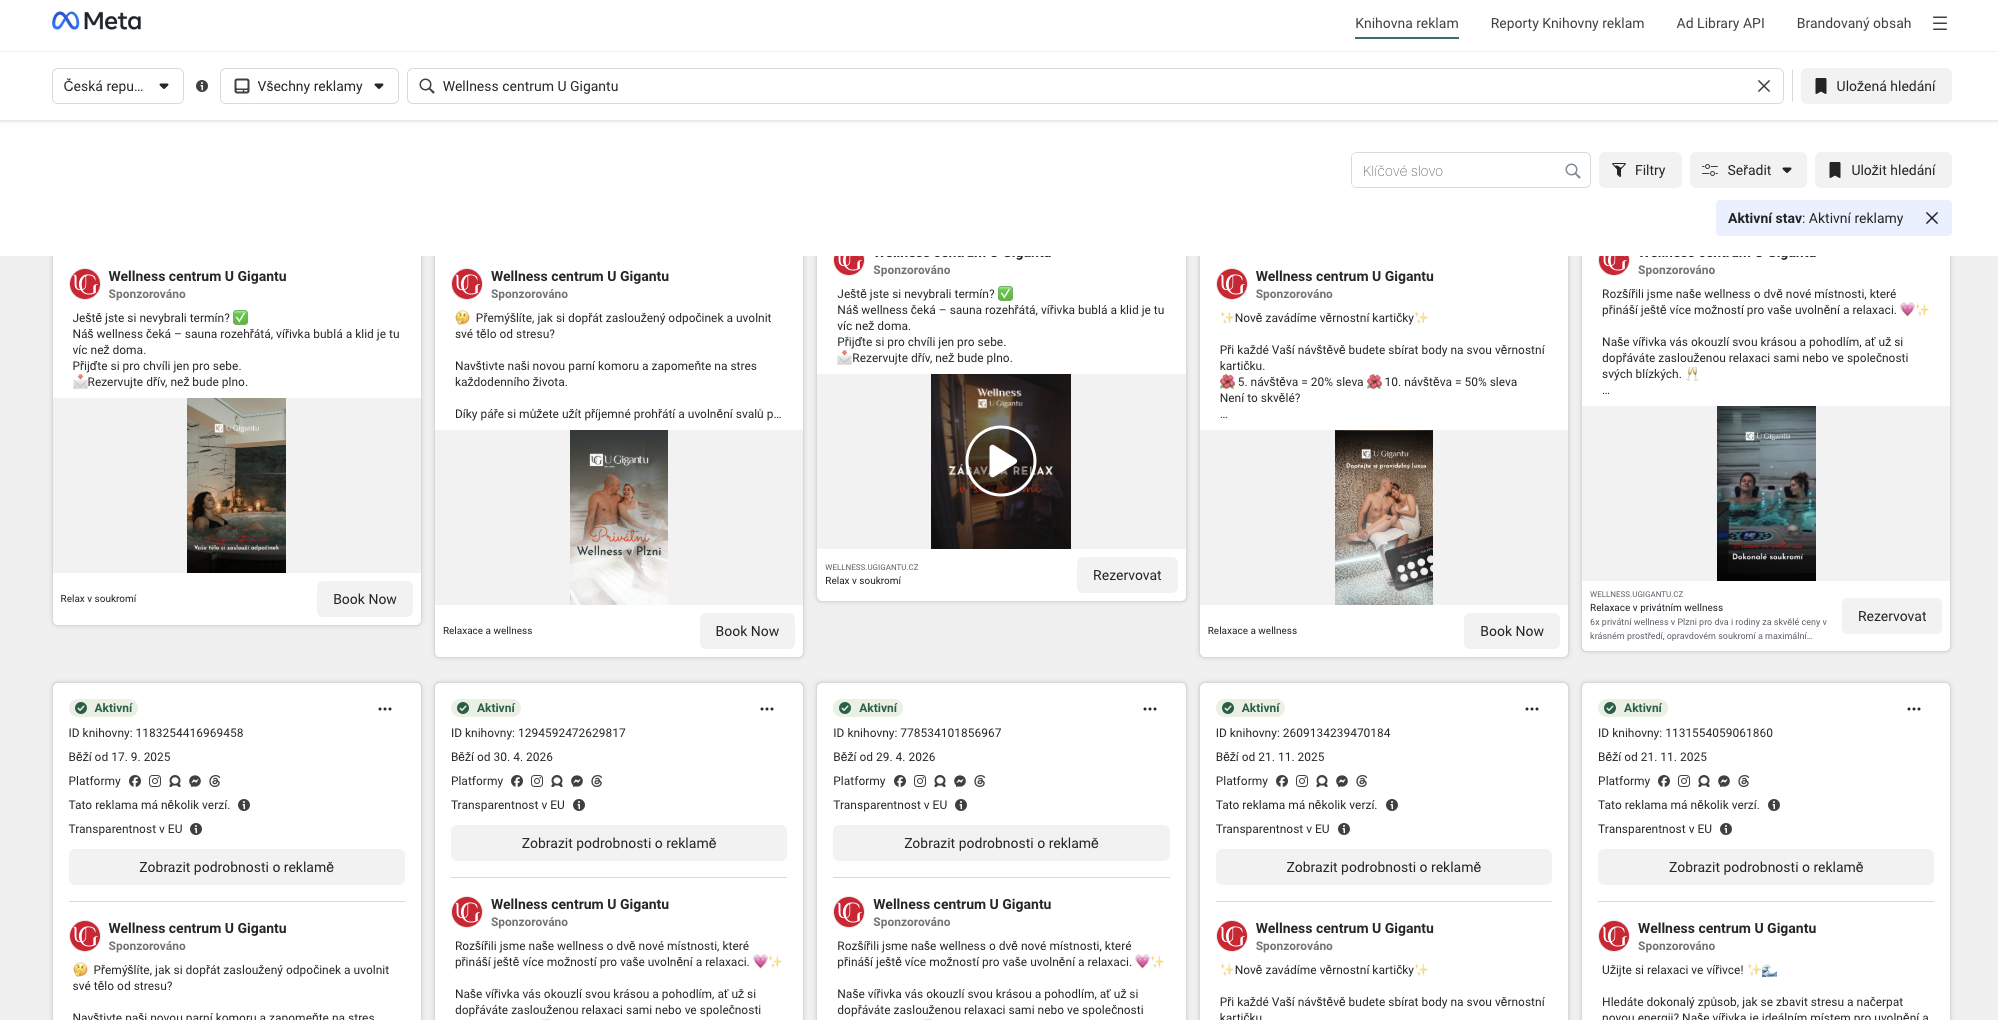Open three-dot menu for ad 1183254416969458
The image size is (1998, 1020).
click(385, 709)
